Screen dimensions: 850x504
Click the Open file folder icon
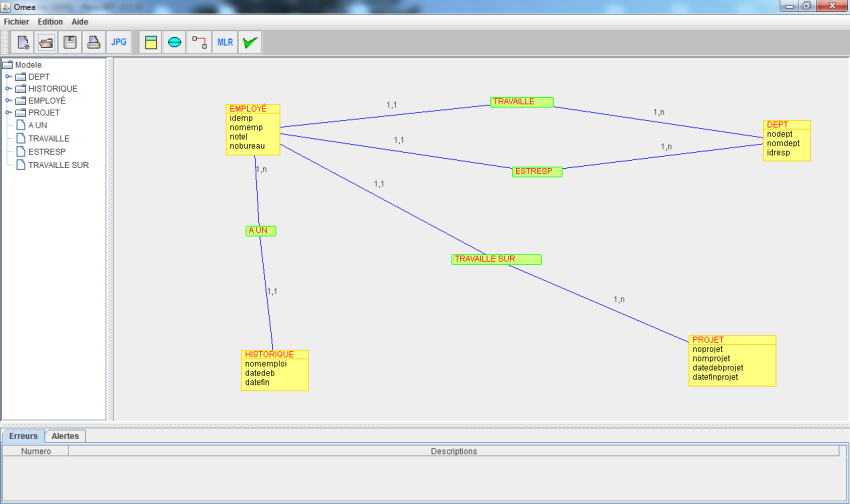(x=46, y=42)
